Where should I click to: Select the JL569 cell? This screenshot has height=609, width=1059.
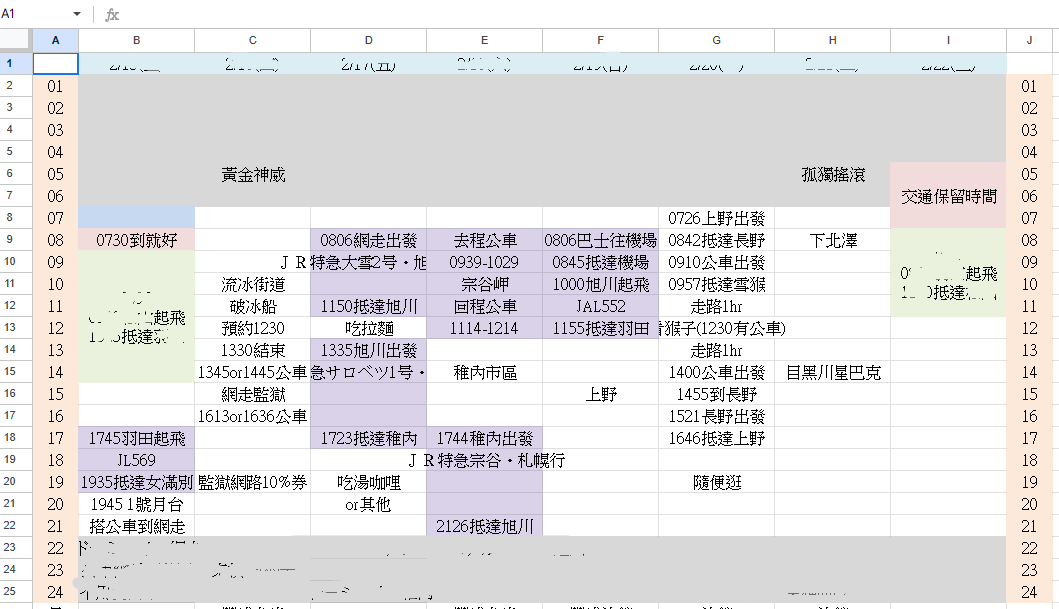coord(136,460)
